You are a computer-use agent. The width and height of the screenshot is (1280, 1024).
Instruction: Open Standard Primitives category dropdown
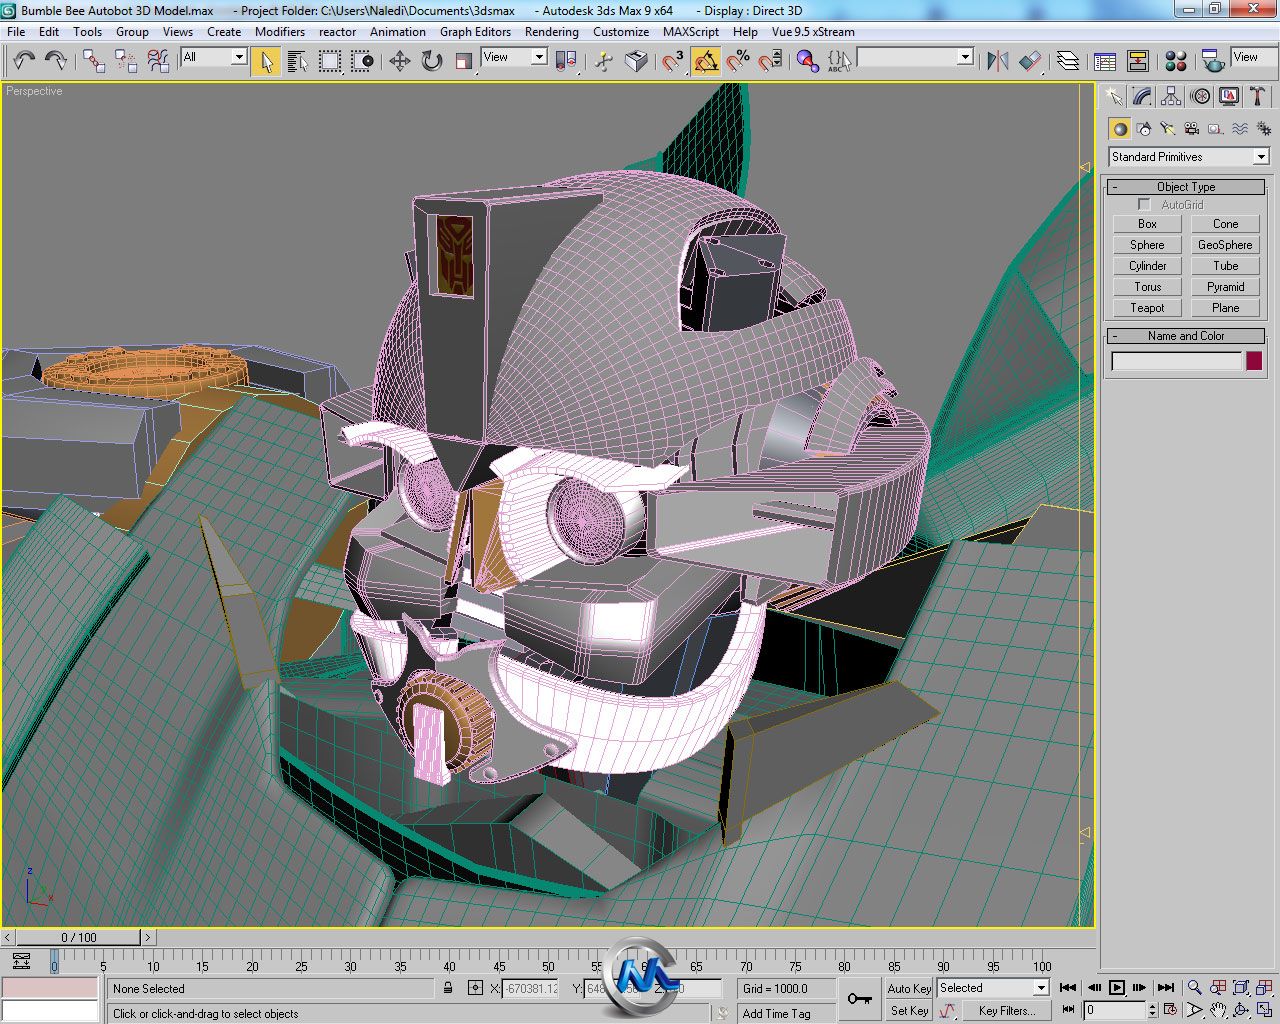click(x=1188, y=157)
